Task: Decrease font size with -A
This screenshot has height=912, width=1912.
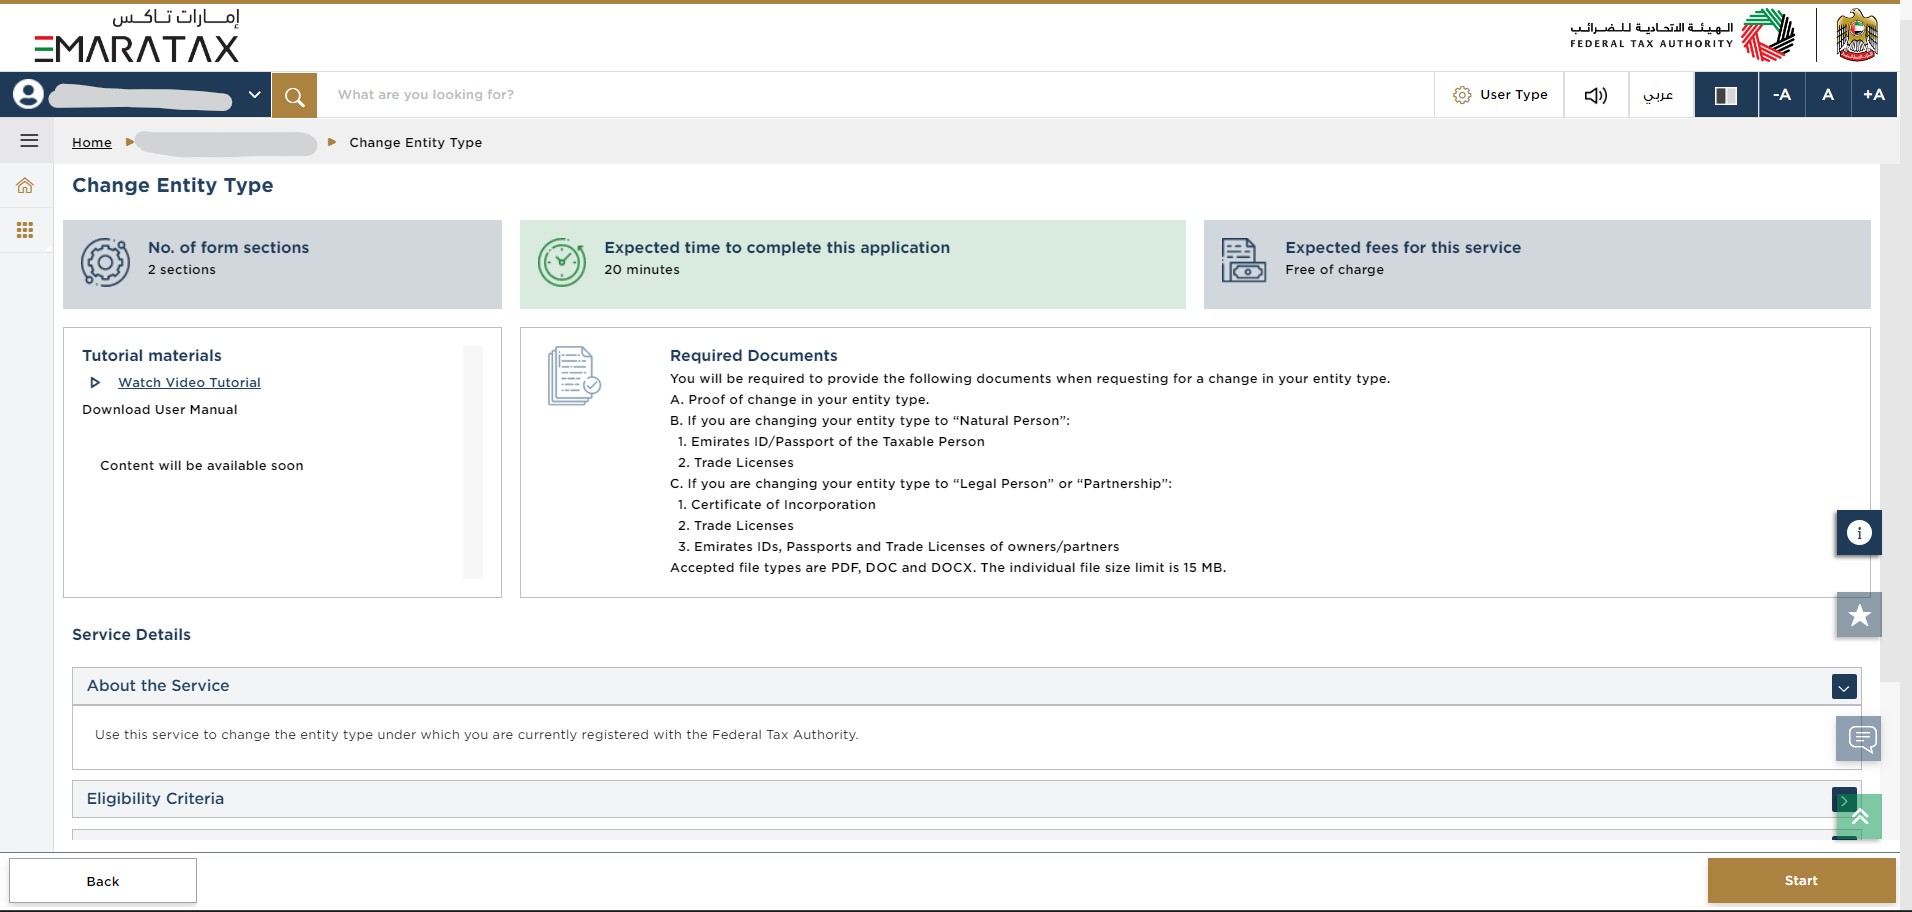Action: pyautogui.click(x=1781, y=95)
